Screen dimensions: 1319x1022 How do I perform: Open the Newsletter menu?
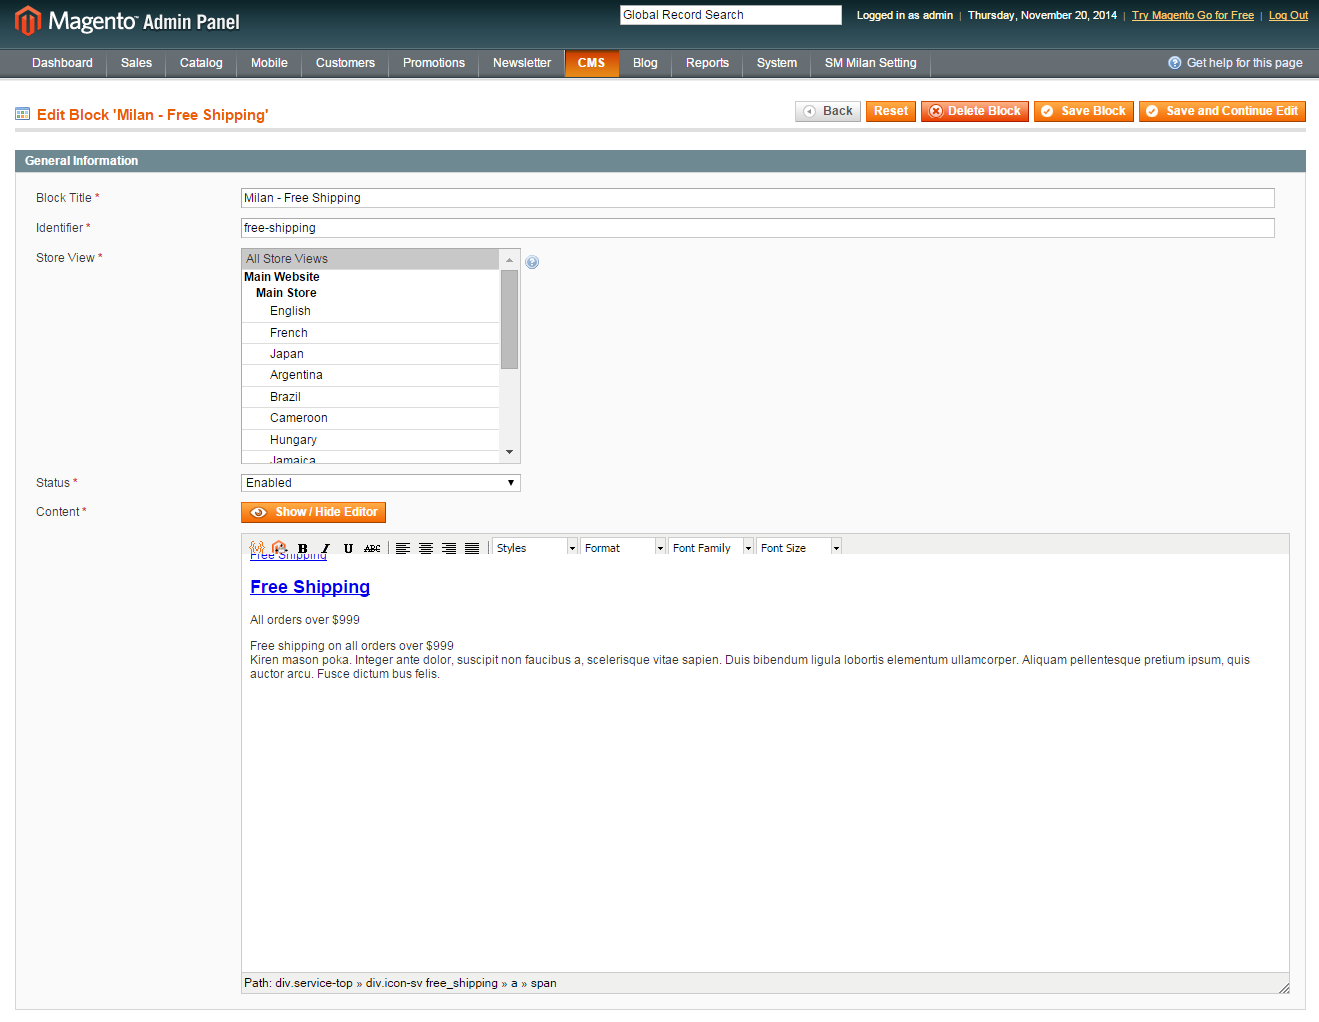pyautogui.click(x=522, y=63)
